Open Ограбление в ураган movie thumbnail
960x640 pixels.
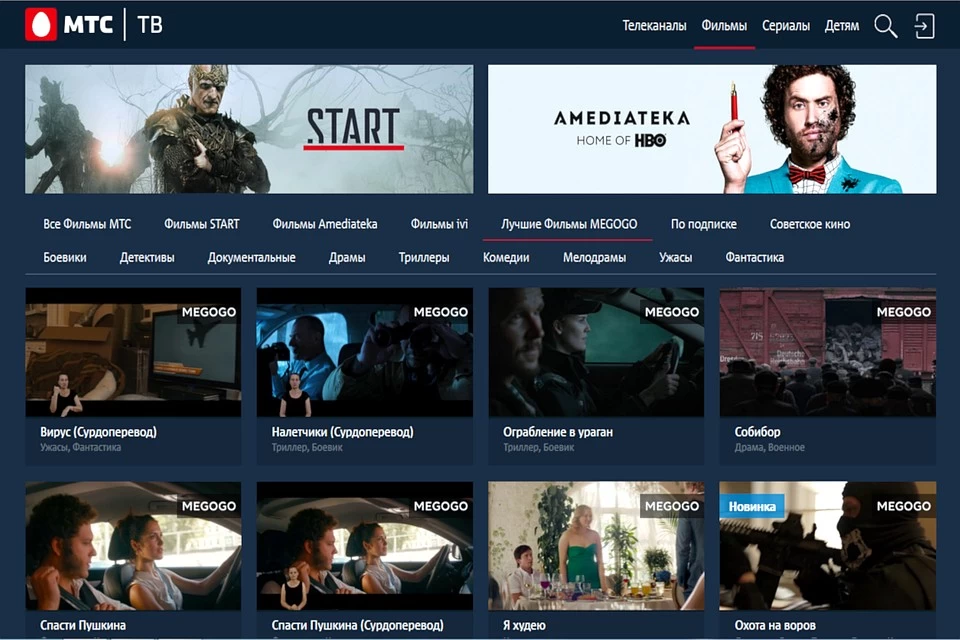596,352
